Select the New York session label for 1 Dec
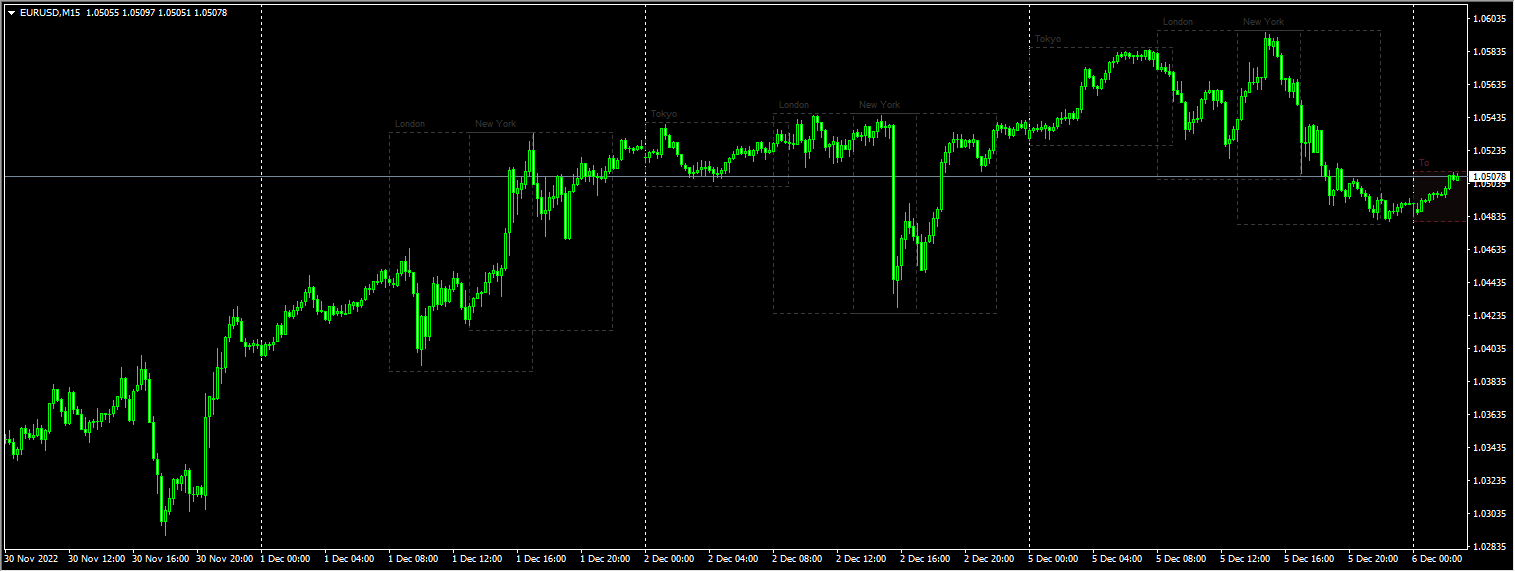 pyautogui.click(x=496, y=125)
